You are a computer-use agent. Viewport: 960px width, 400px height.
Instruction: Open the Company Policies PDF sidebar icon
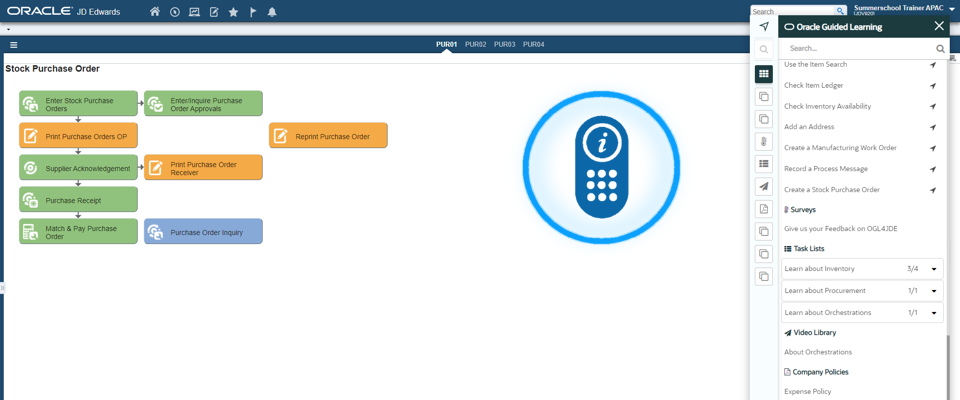pos(763,209)
